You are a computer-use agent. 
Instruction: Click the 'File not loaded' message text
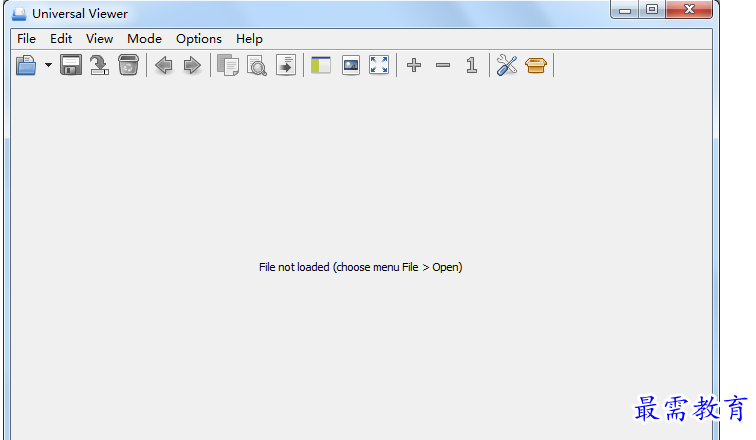[x=361, y=267]
